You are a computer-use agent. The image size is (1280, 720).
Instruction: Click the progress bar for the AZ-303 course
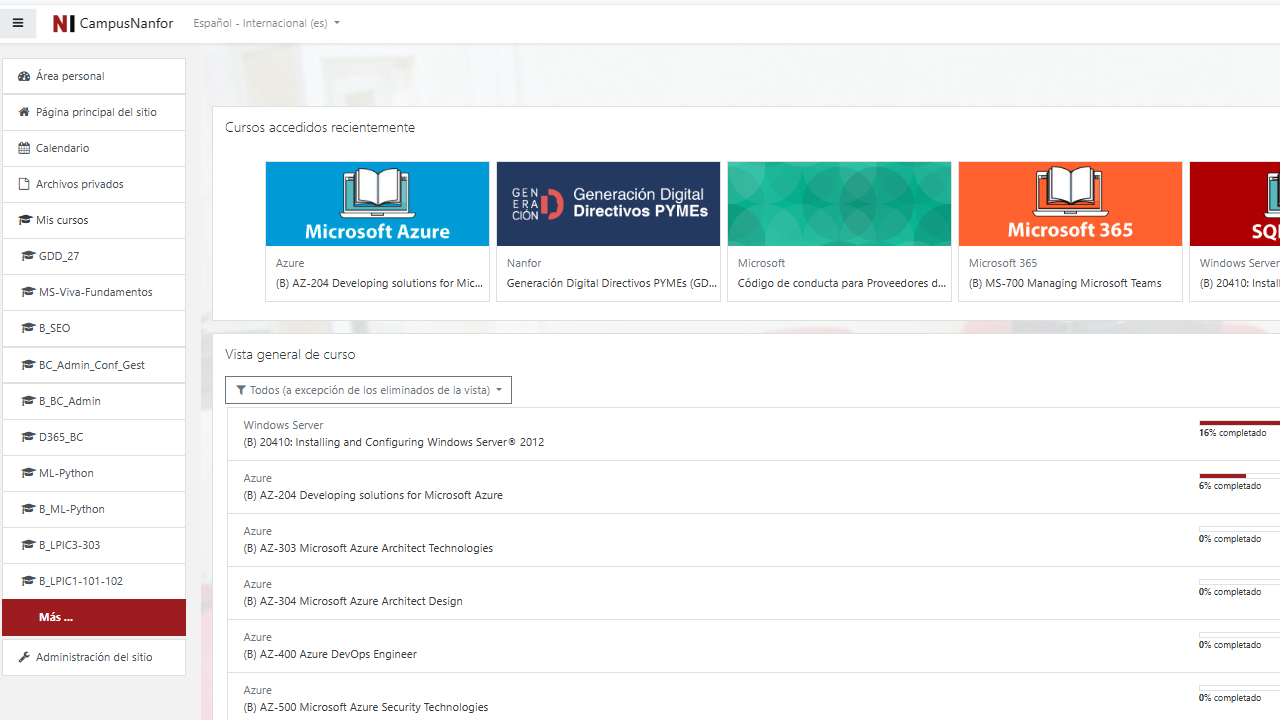pos(1239,529)
